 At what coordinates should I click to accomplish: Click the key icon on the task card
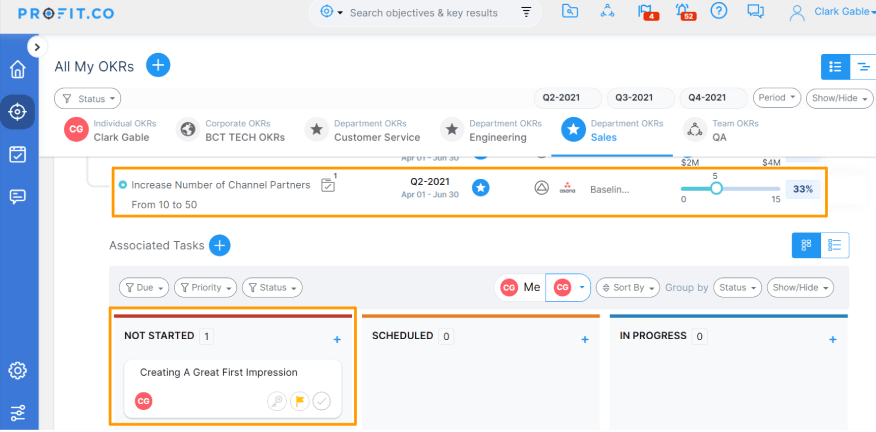point(277,401)
